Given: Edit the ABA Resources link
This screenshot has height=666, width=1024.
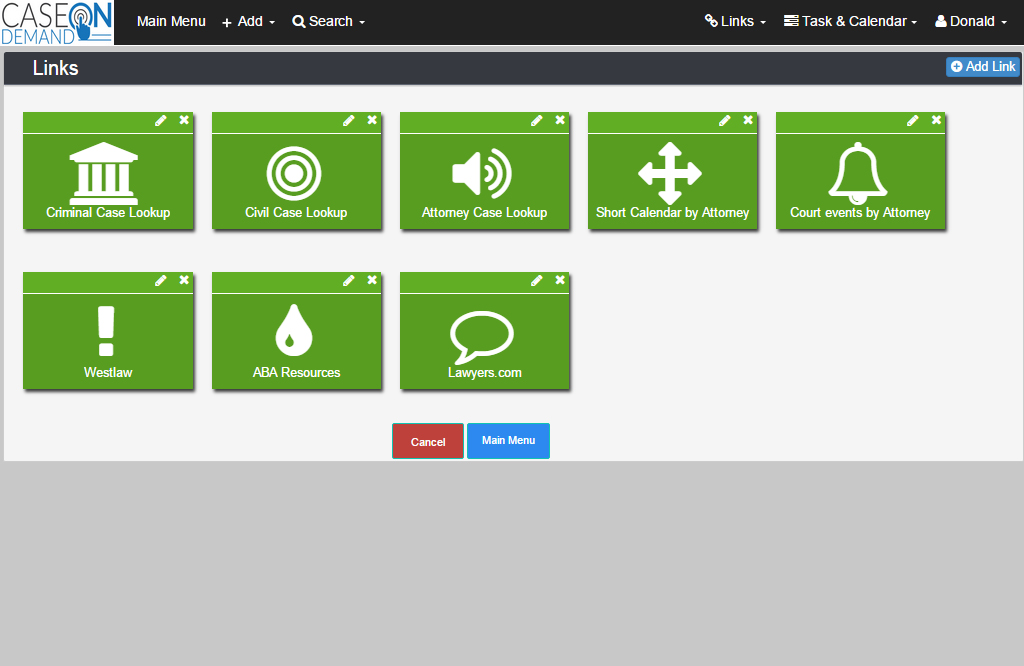Looking at the screenshot, I should coord(349,280).
